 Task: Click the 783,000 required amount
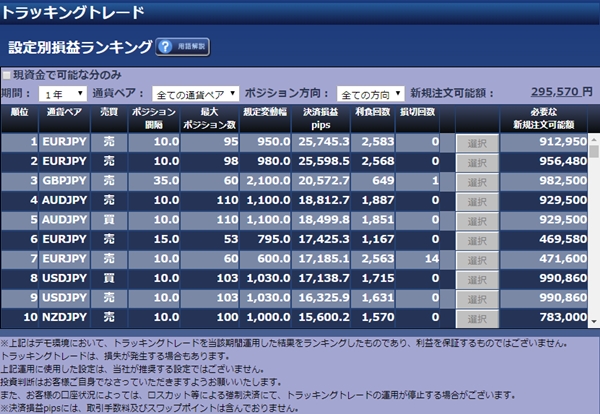coord(563,317)
